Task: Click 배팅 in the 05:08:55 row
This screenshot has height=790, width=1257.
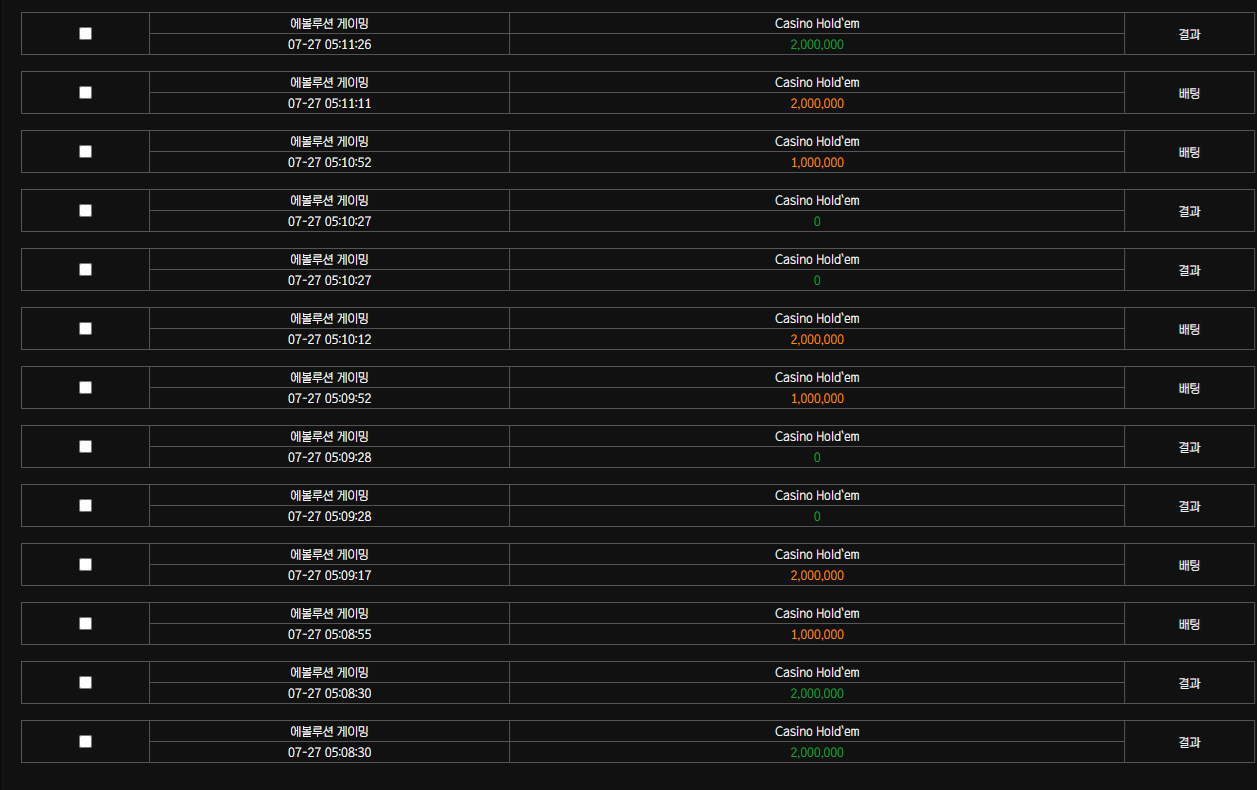Action: (x=1189, y=624)
